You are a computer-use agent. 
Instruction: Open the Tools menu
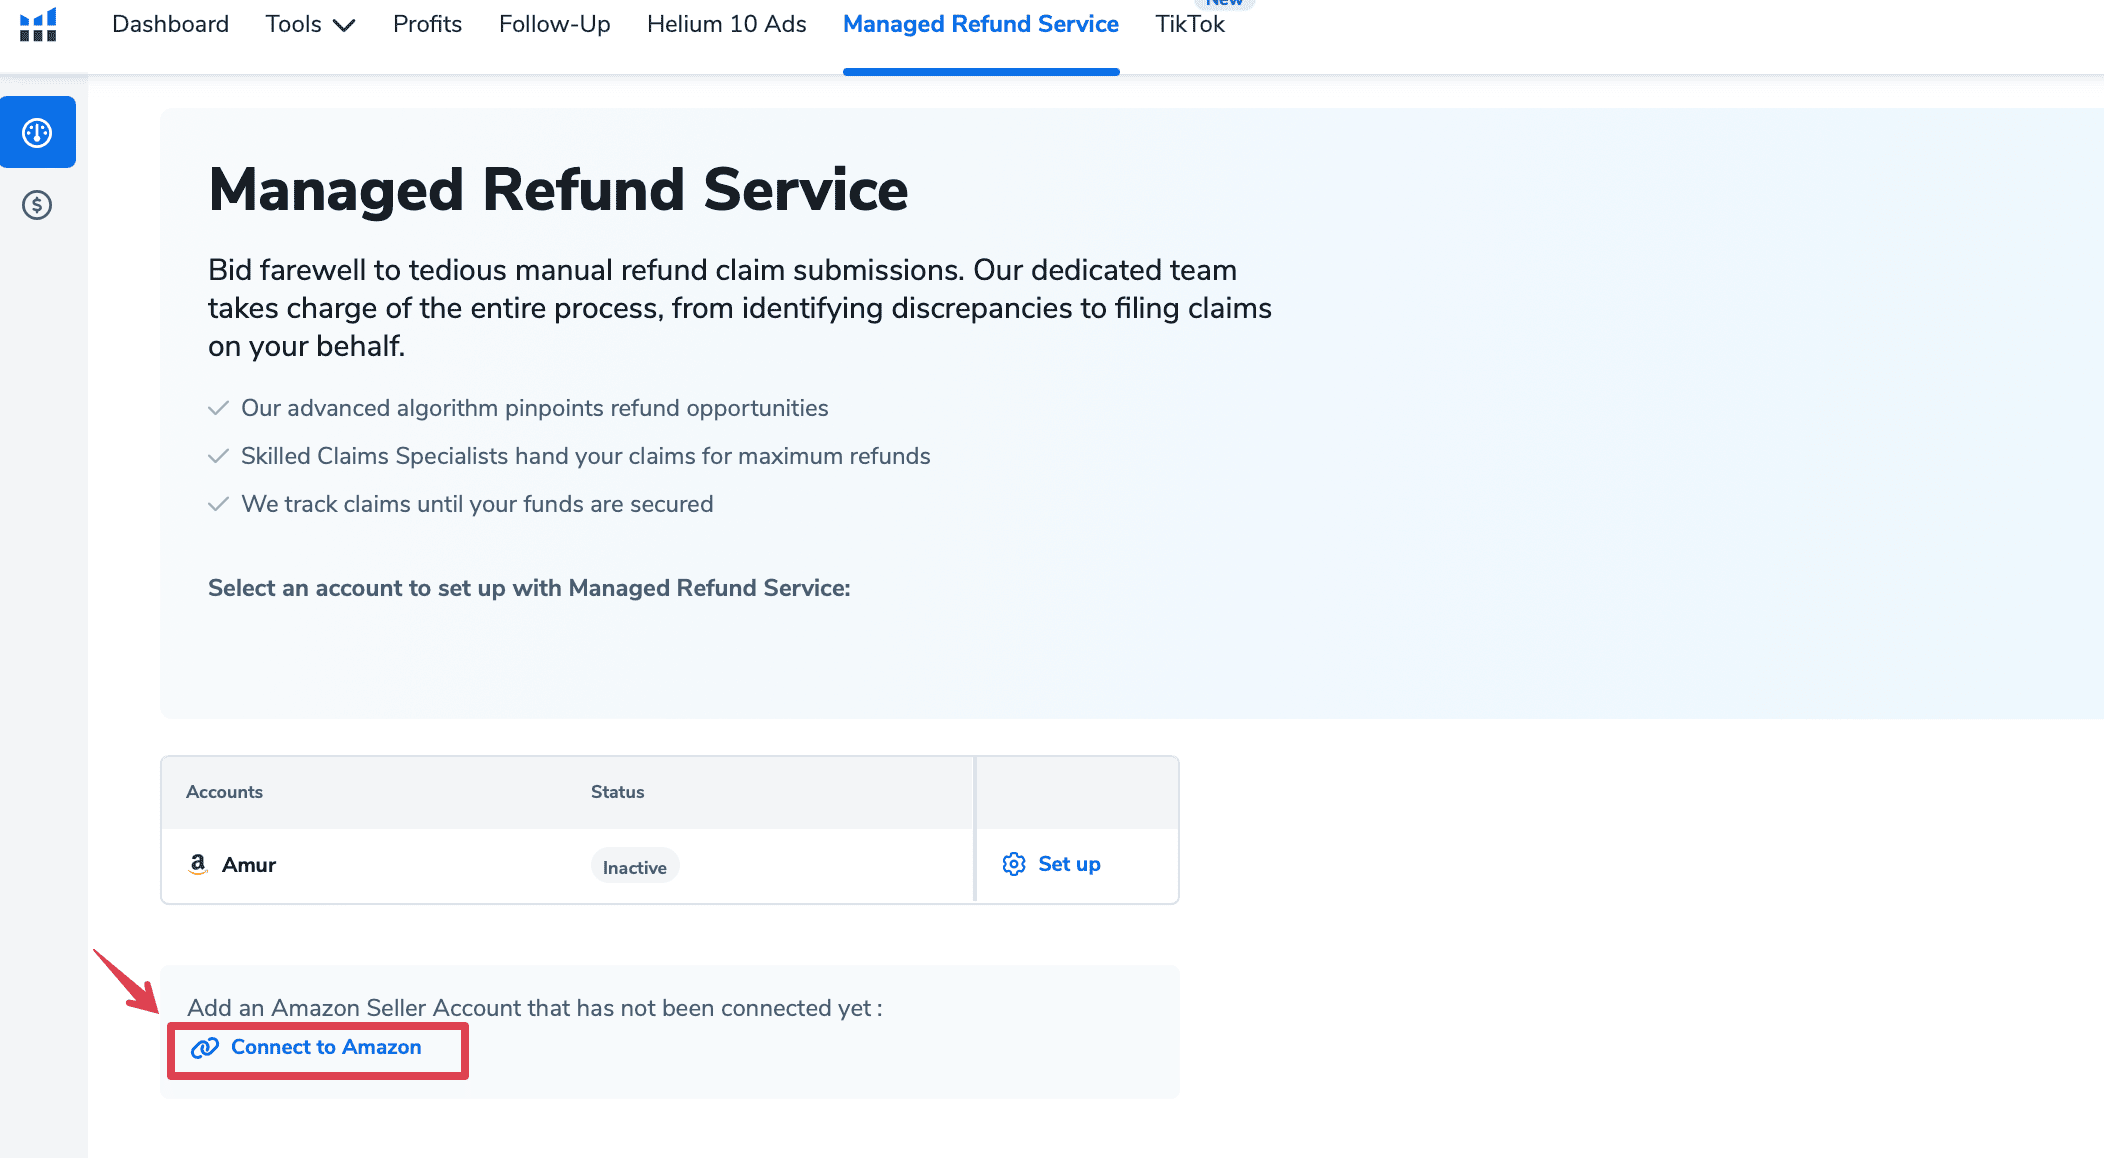[x=310, y=24]
